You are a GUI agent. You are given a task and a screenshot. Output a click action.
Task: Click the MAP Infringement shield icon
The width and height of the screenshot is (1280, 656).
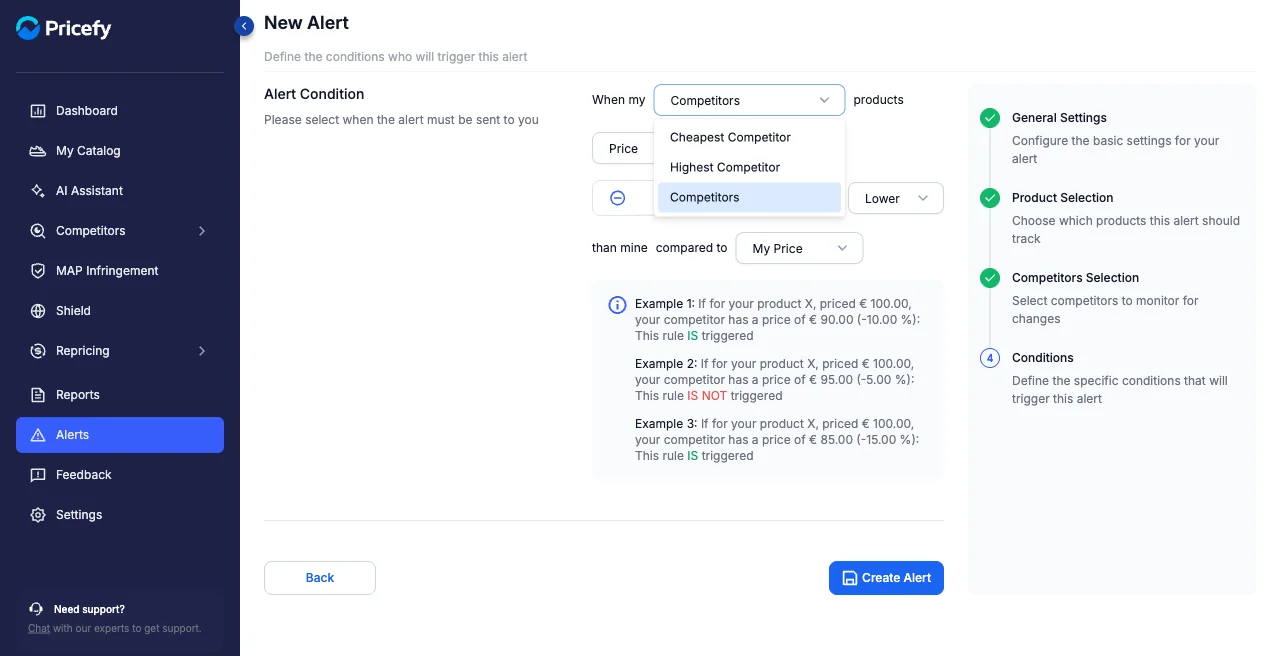(x=38, y=271)
